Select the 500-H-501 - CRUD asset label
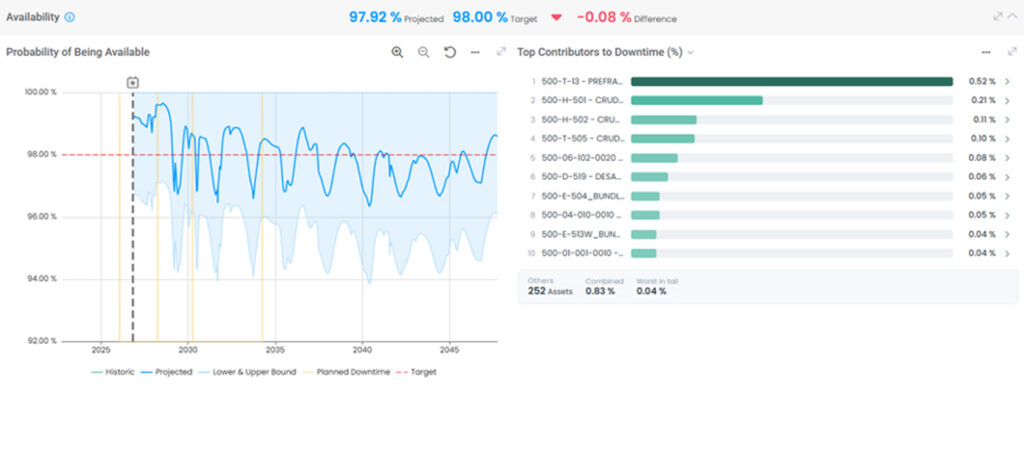This screenshot has height=451, width=1024. pyautogui.click(x=583, y=101)
